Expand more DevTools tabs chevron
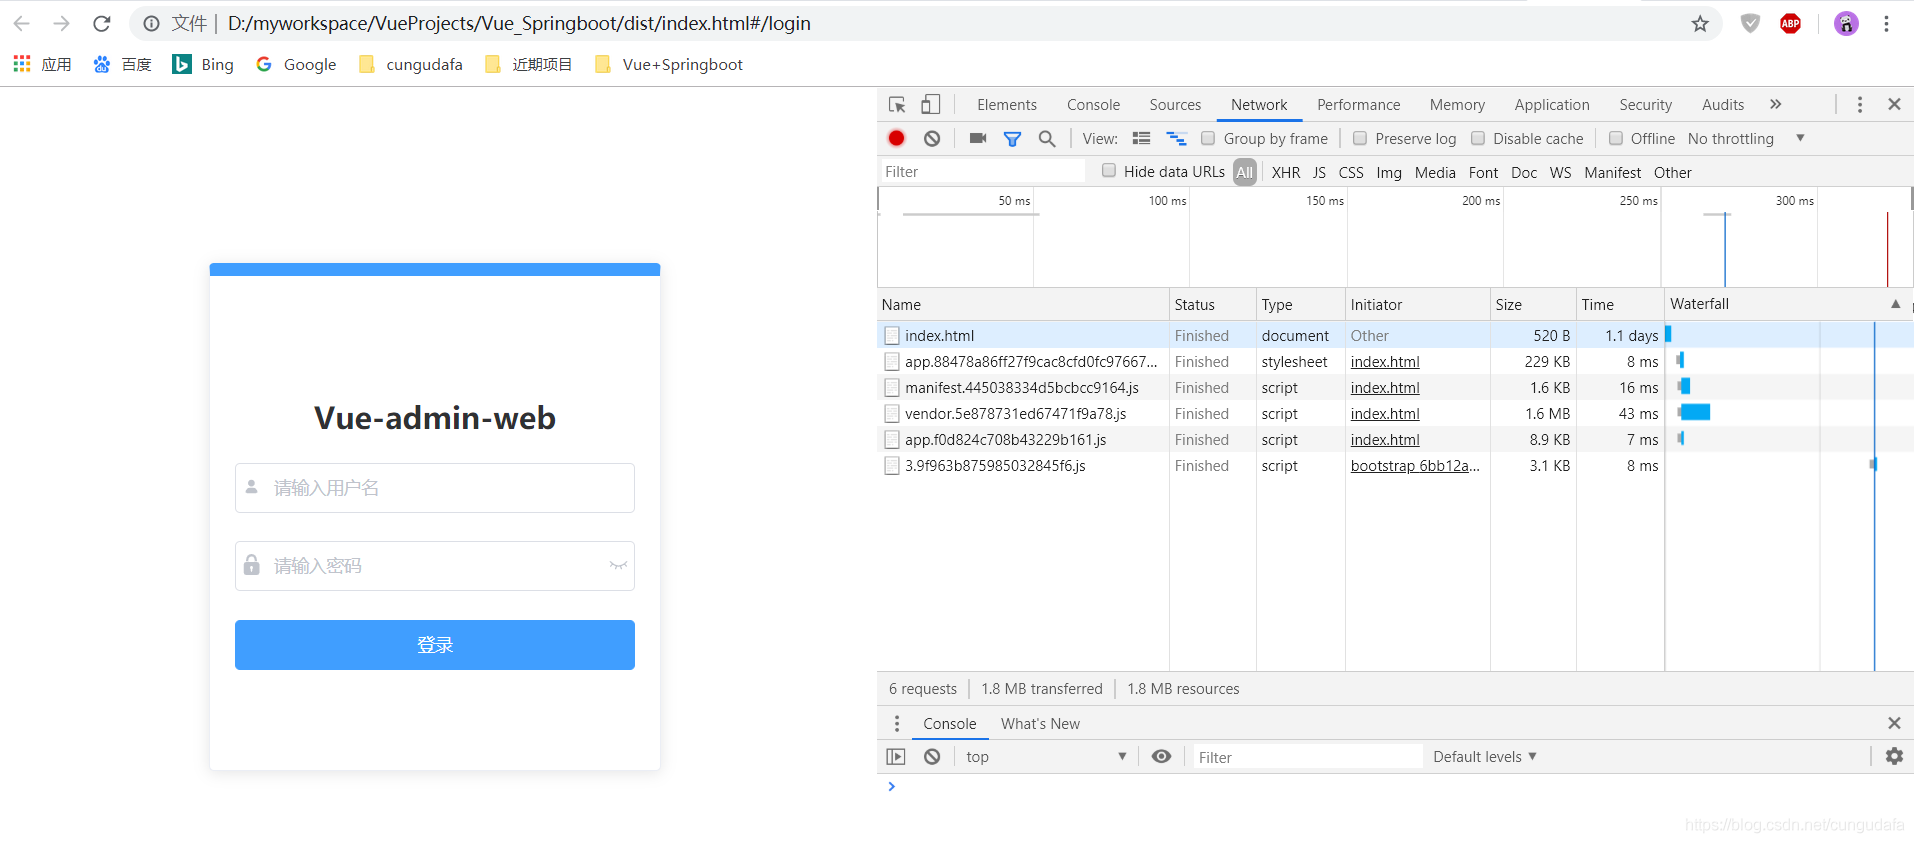This screenshot has width=1914, height=843. [x=1776, y=104]
